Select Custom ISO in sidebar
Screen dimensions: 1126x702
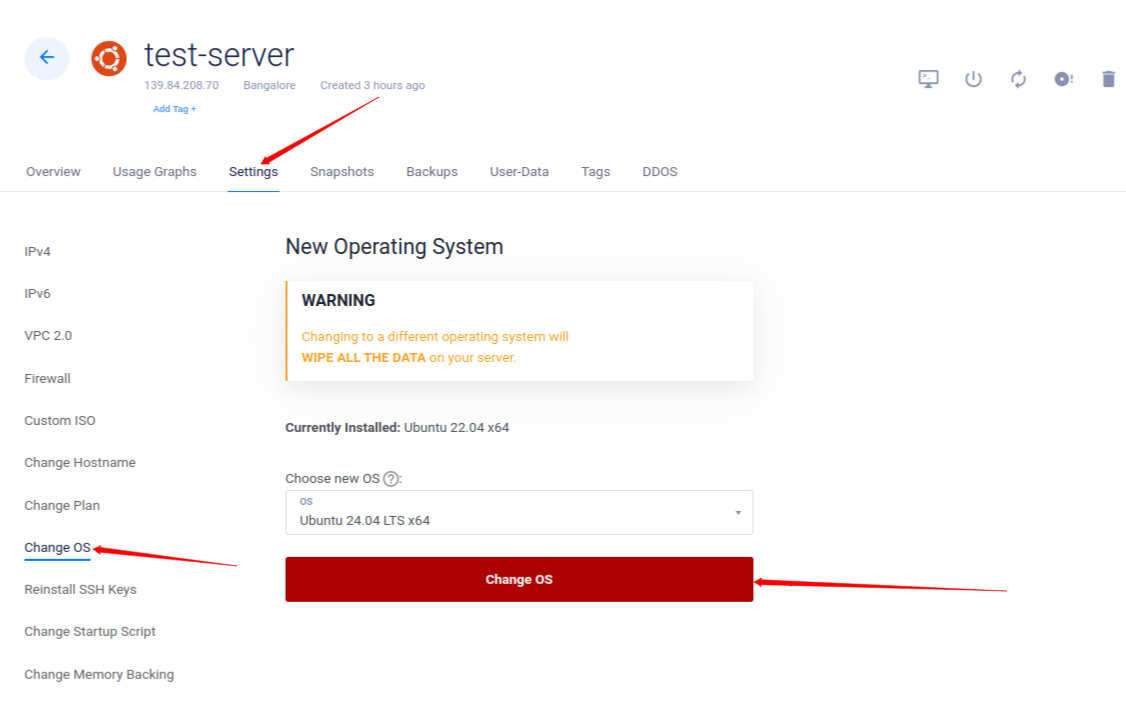(x=60, y=421)
